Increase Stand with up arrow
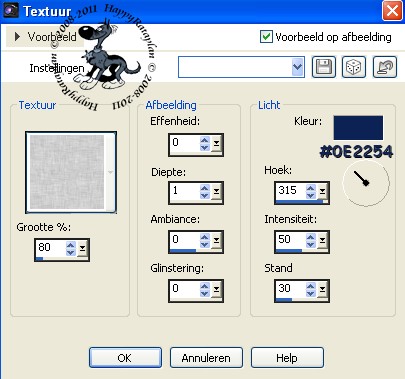405x379 pixels. point(311,286)
